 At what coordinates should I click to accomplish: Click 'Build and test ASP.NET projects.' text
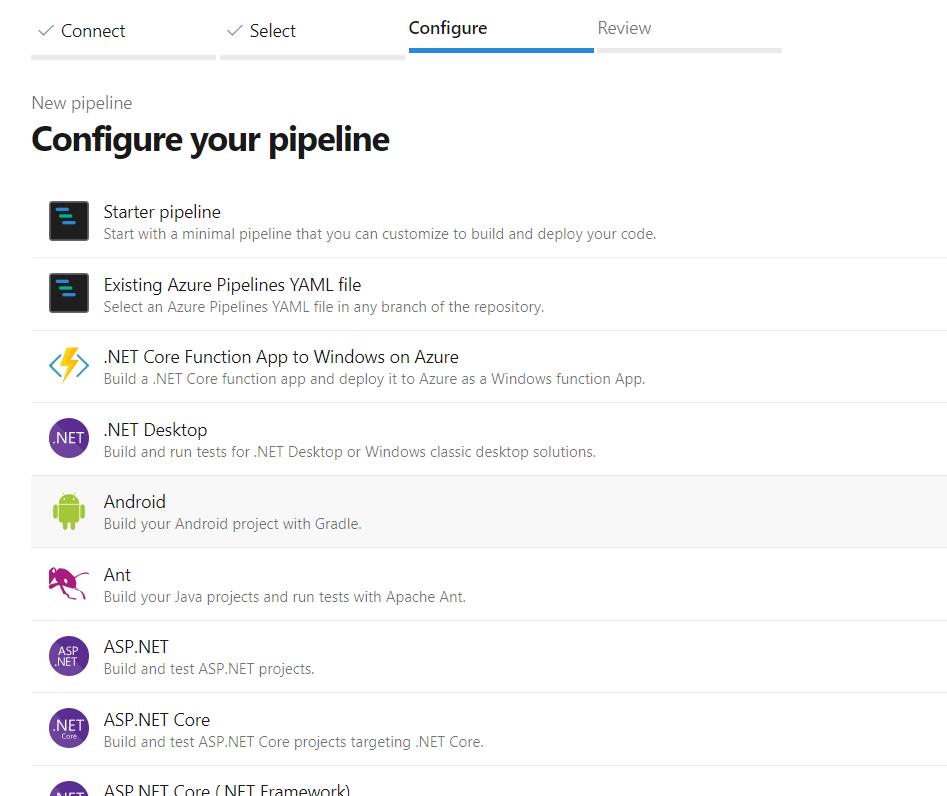(x=208, y=669)
